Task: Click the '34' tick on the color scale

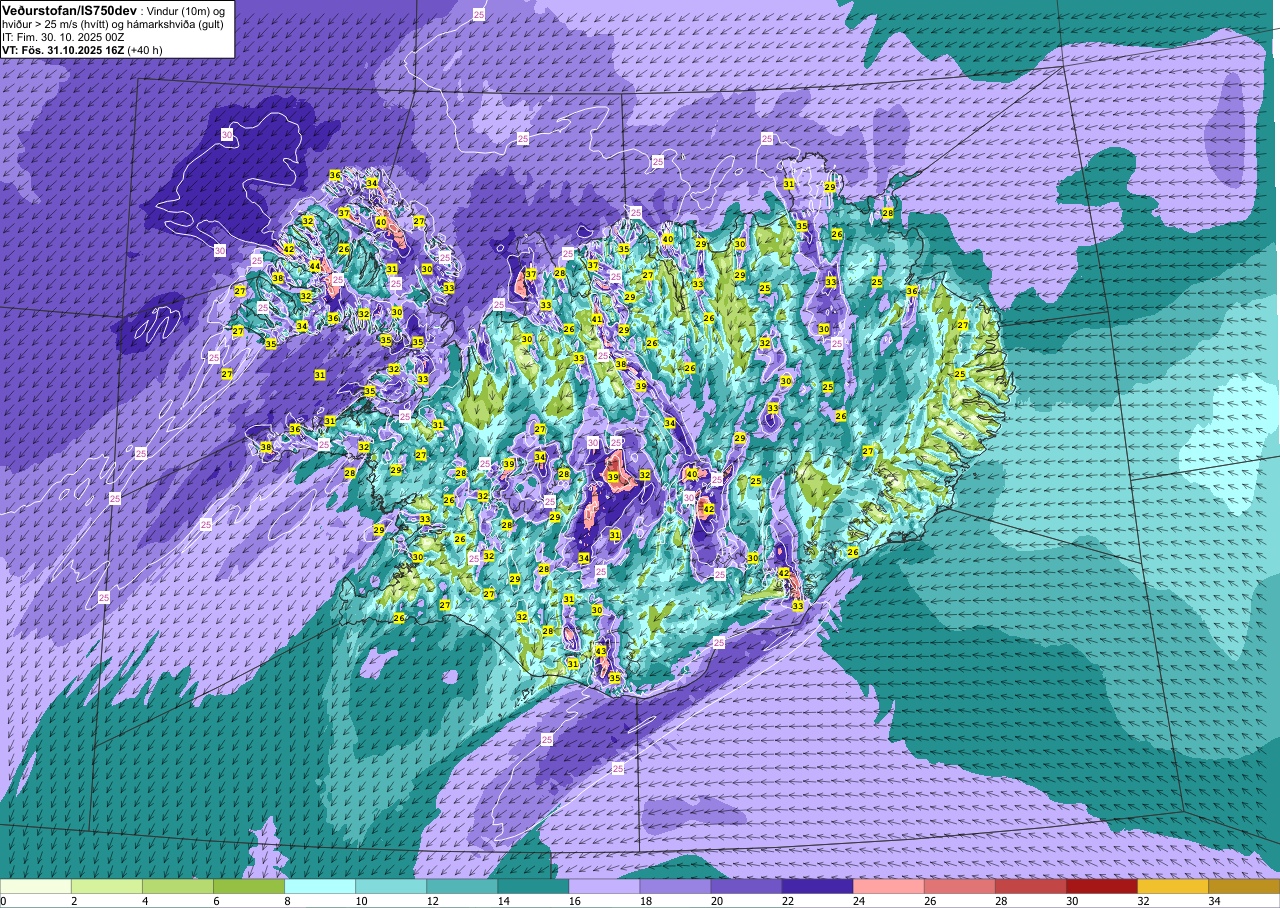Action: [x=1213, y=901]
